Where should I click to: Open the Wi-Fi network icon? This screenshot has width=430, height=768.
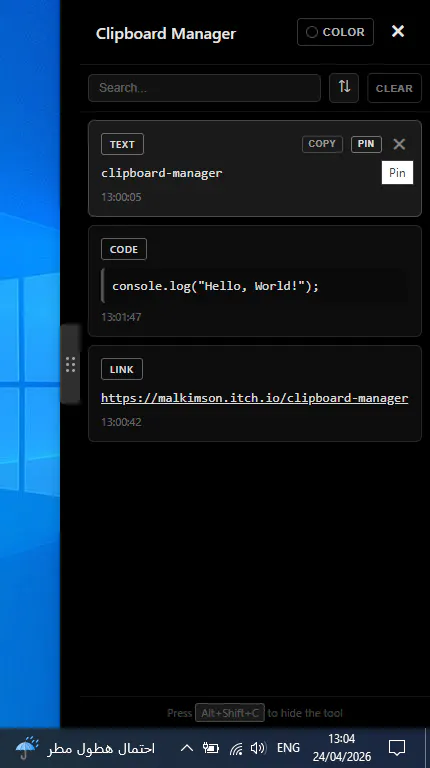click(x=236, y=748)
